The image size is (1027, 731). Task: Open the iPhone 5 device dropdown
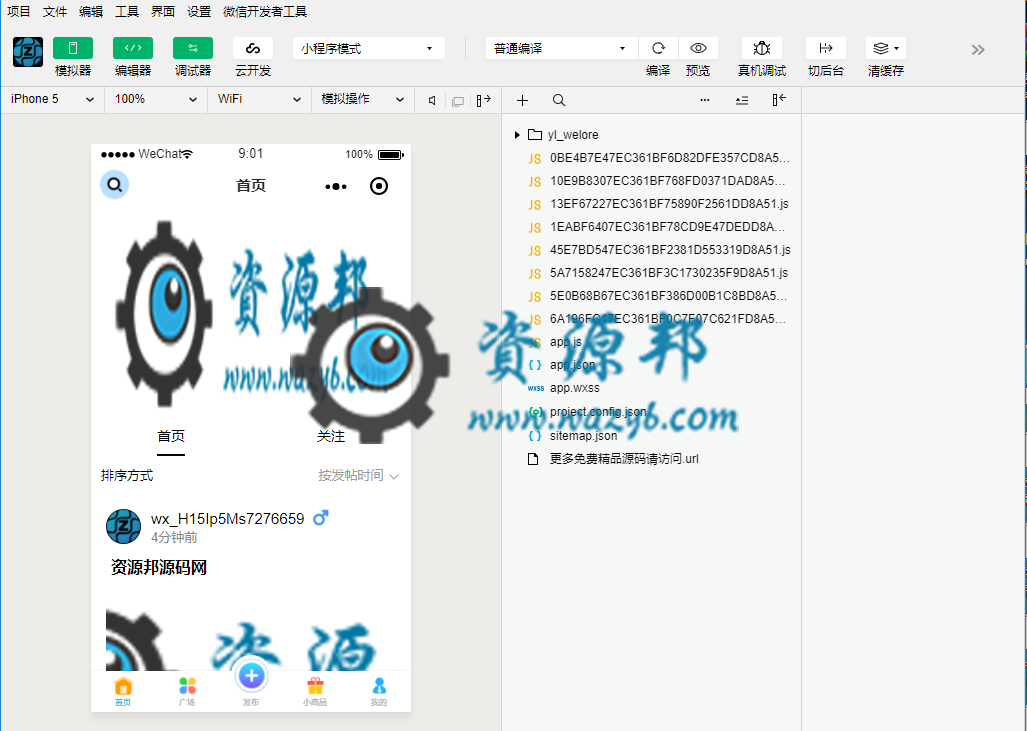(52, 100)
